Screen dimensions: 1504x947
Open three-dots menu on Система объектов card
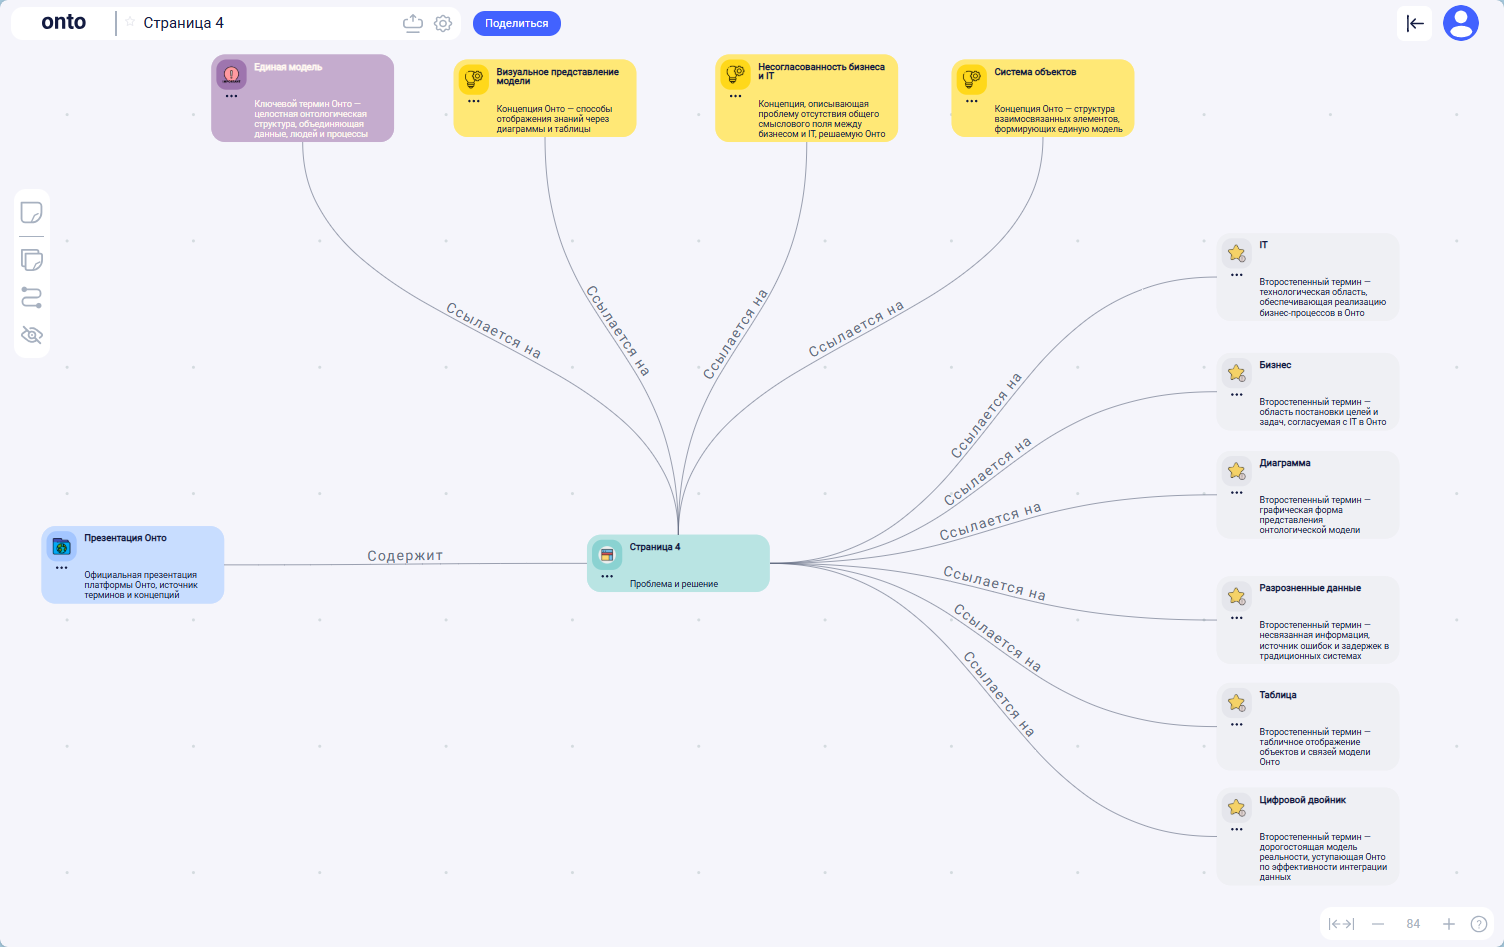point(971,102)
